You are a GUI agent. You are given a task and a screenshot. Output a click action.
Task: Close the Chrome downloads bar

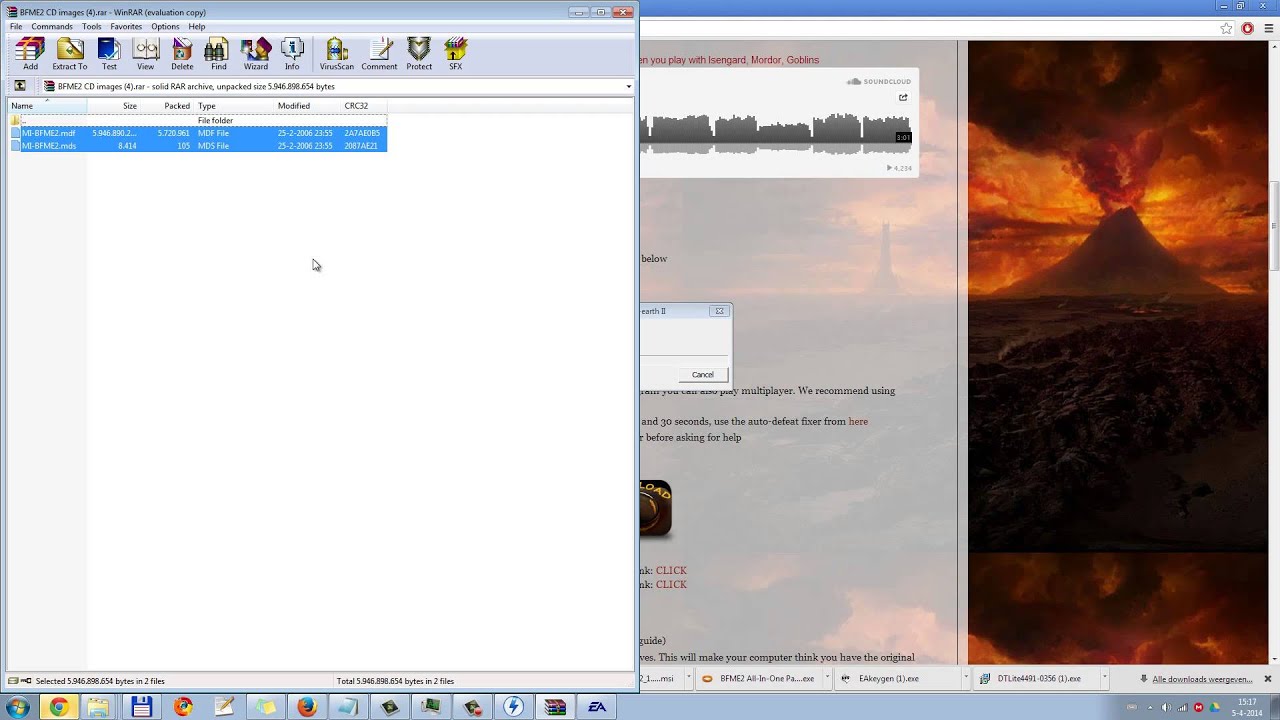1268,679
